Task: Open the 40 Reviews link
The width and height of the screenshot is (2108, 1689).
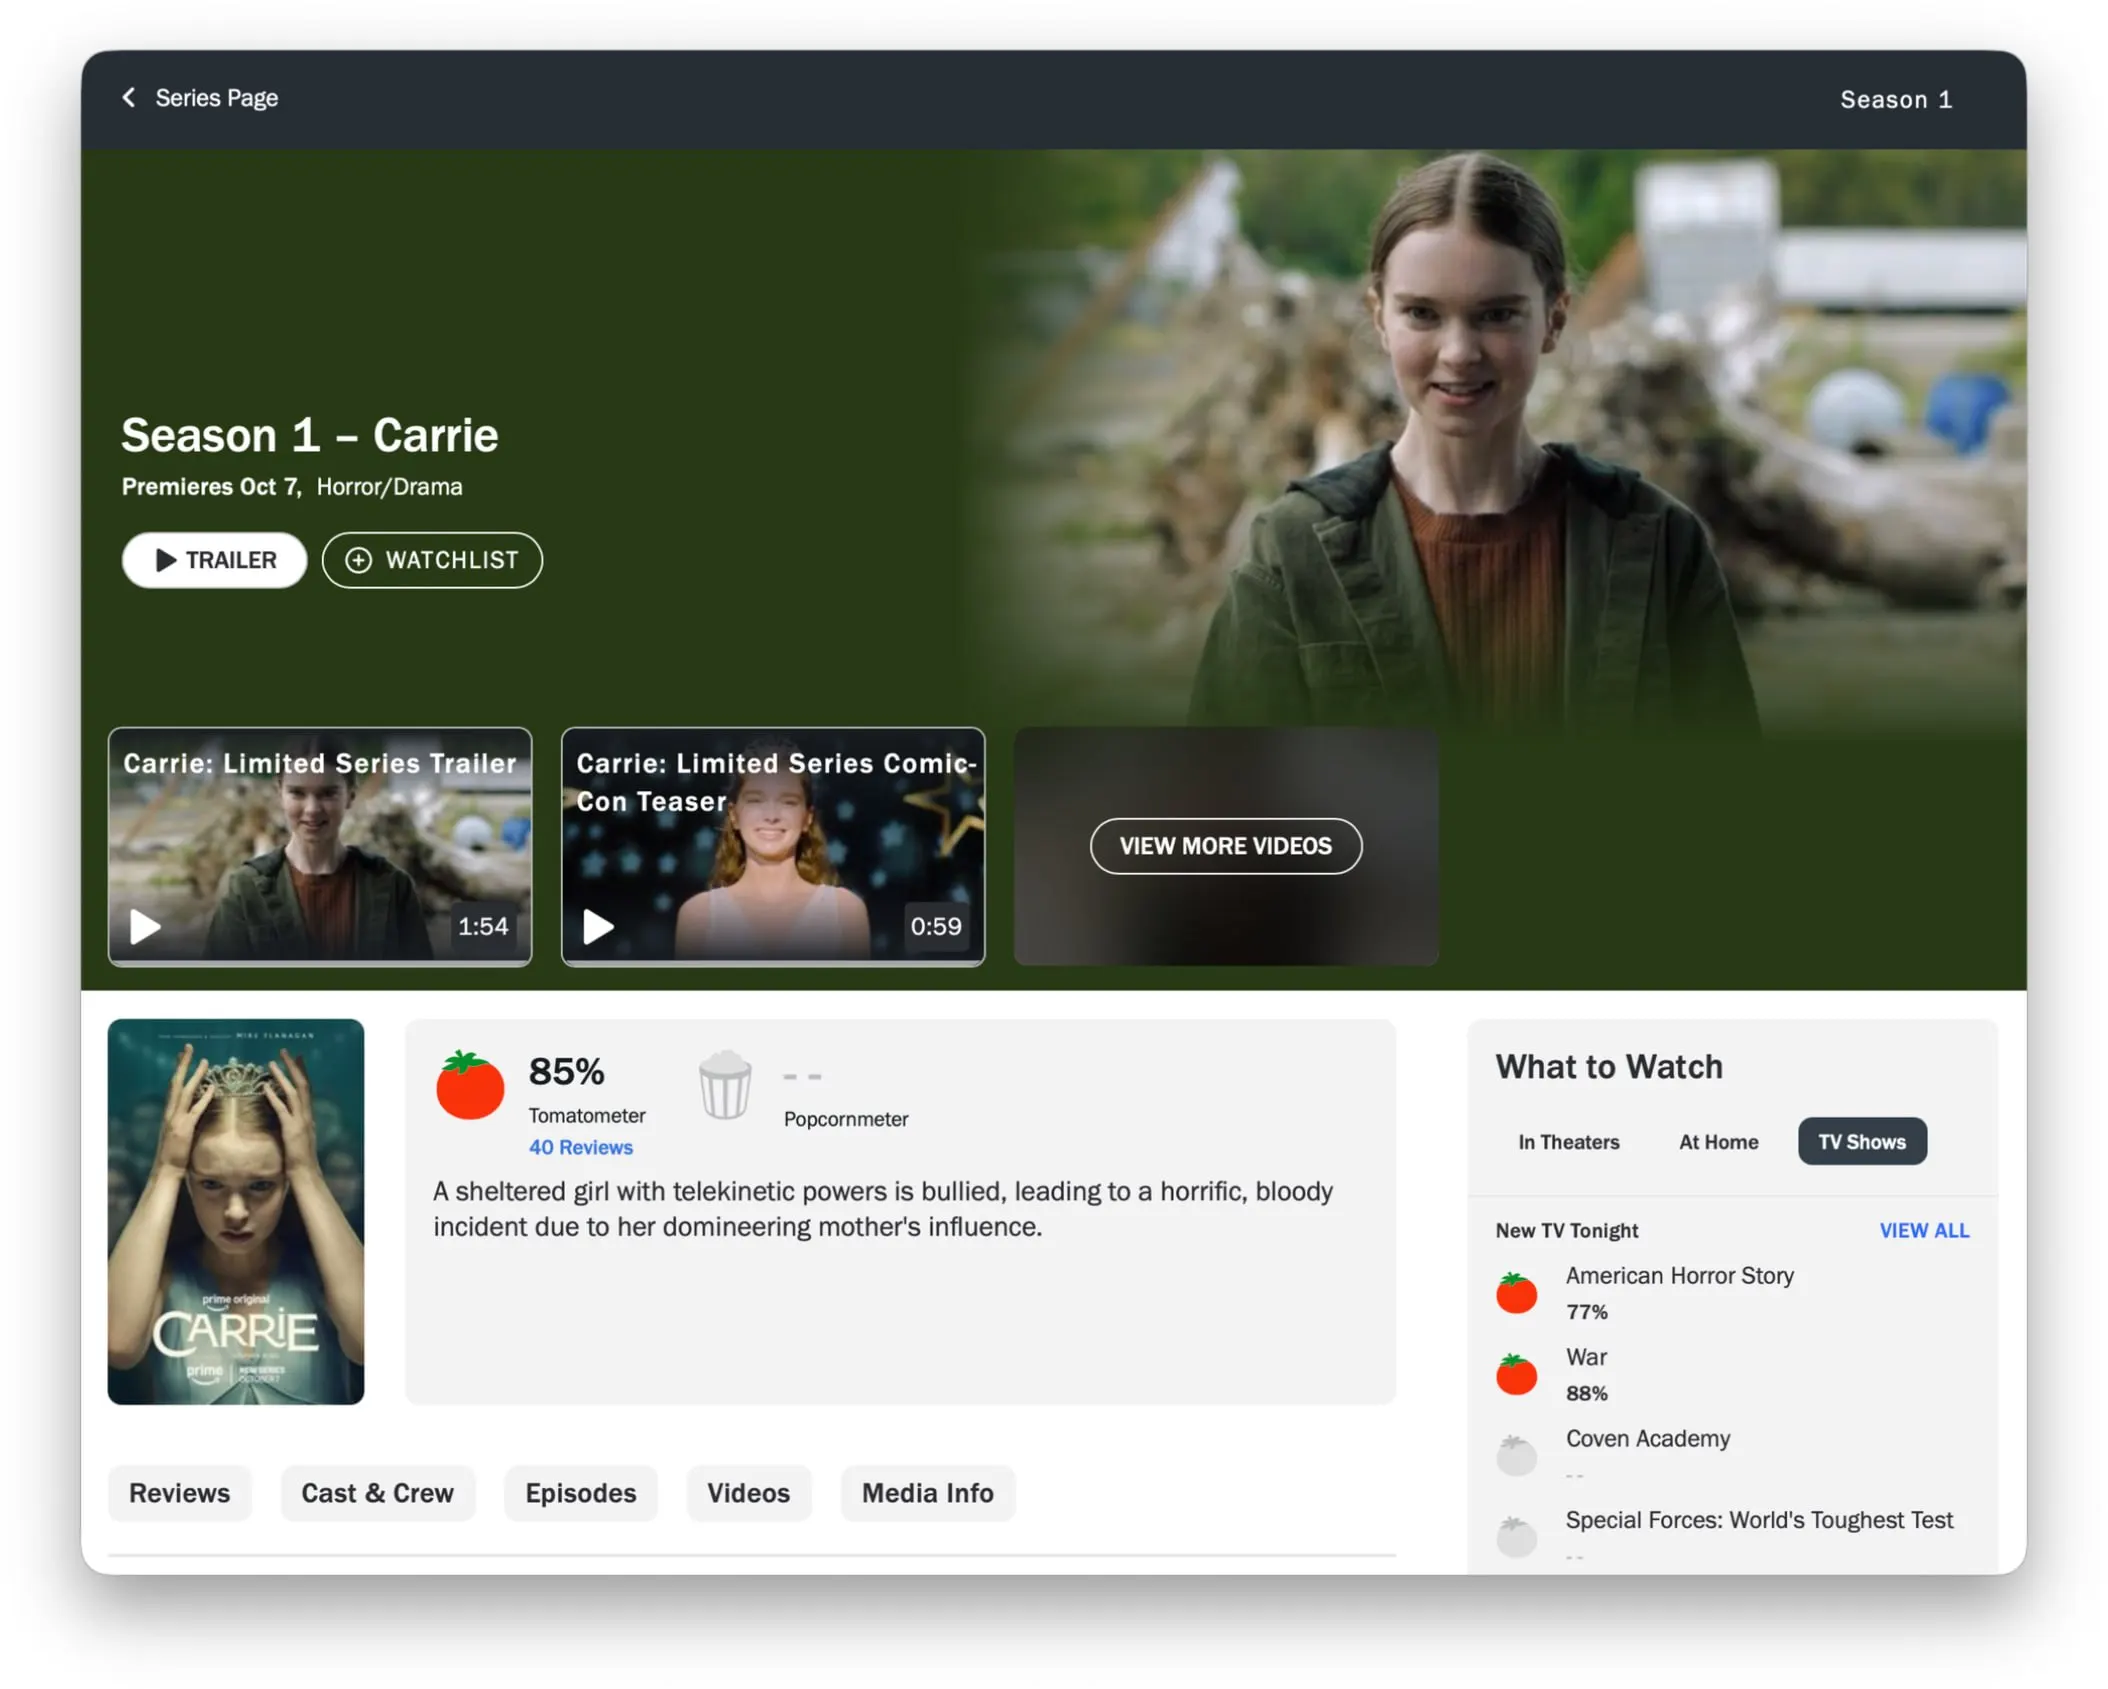Action: [581, 1147]
